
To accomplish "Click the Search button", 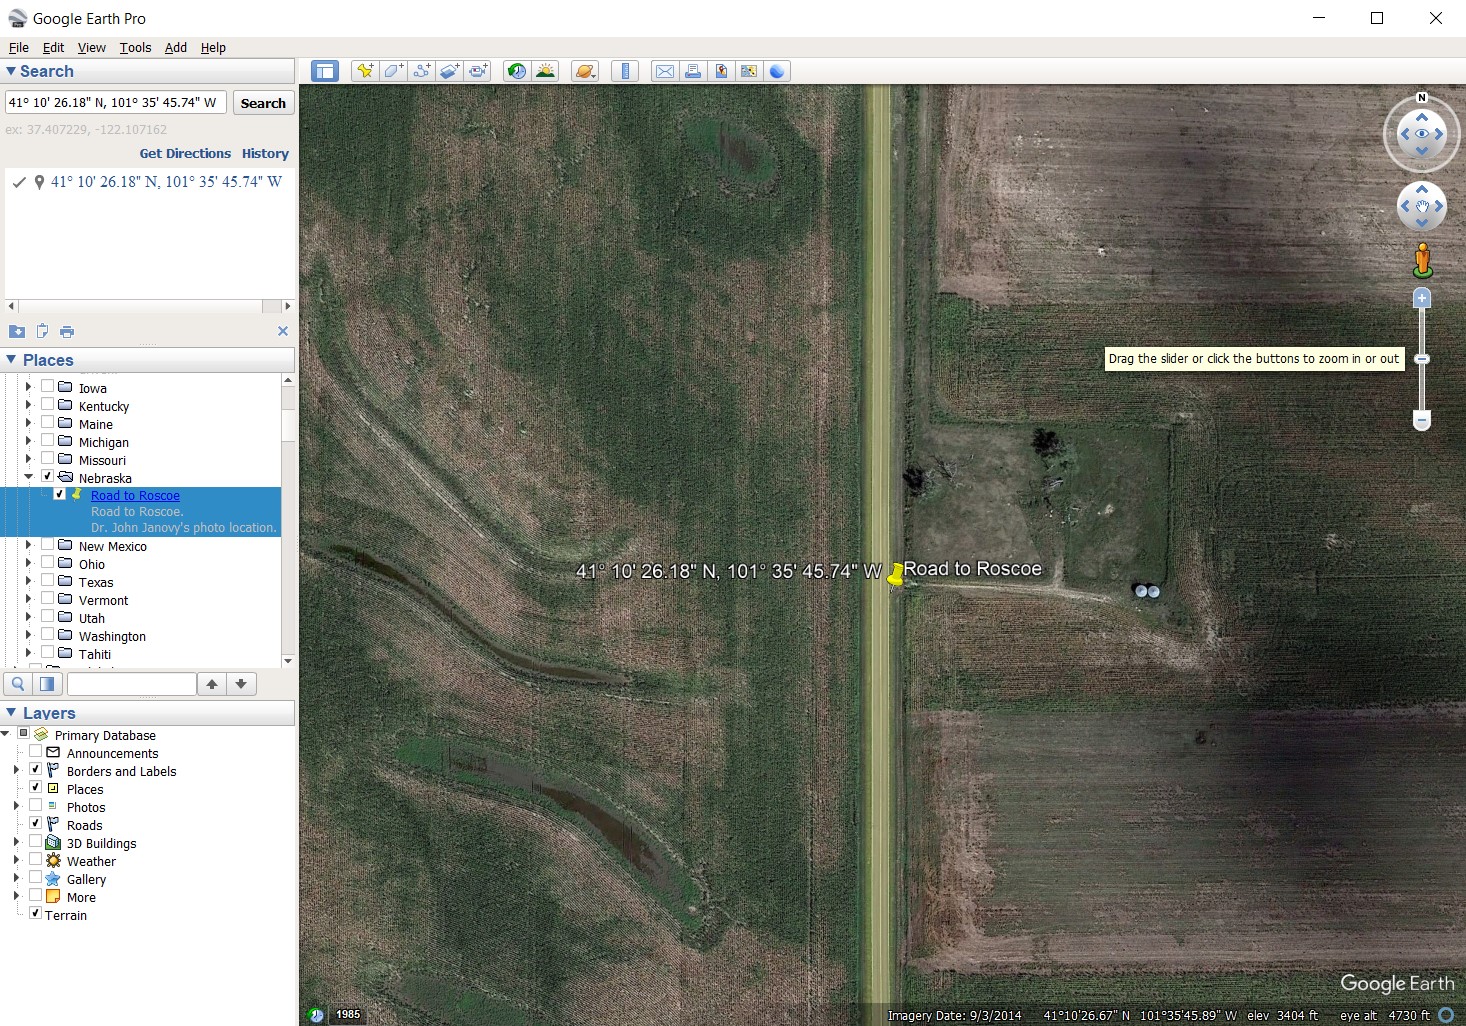I will (x=263, y=103).
